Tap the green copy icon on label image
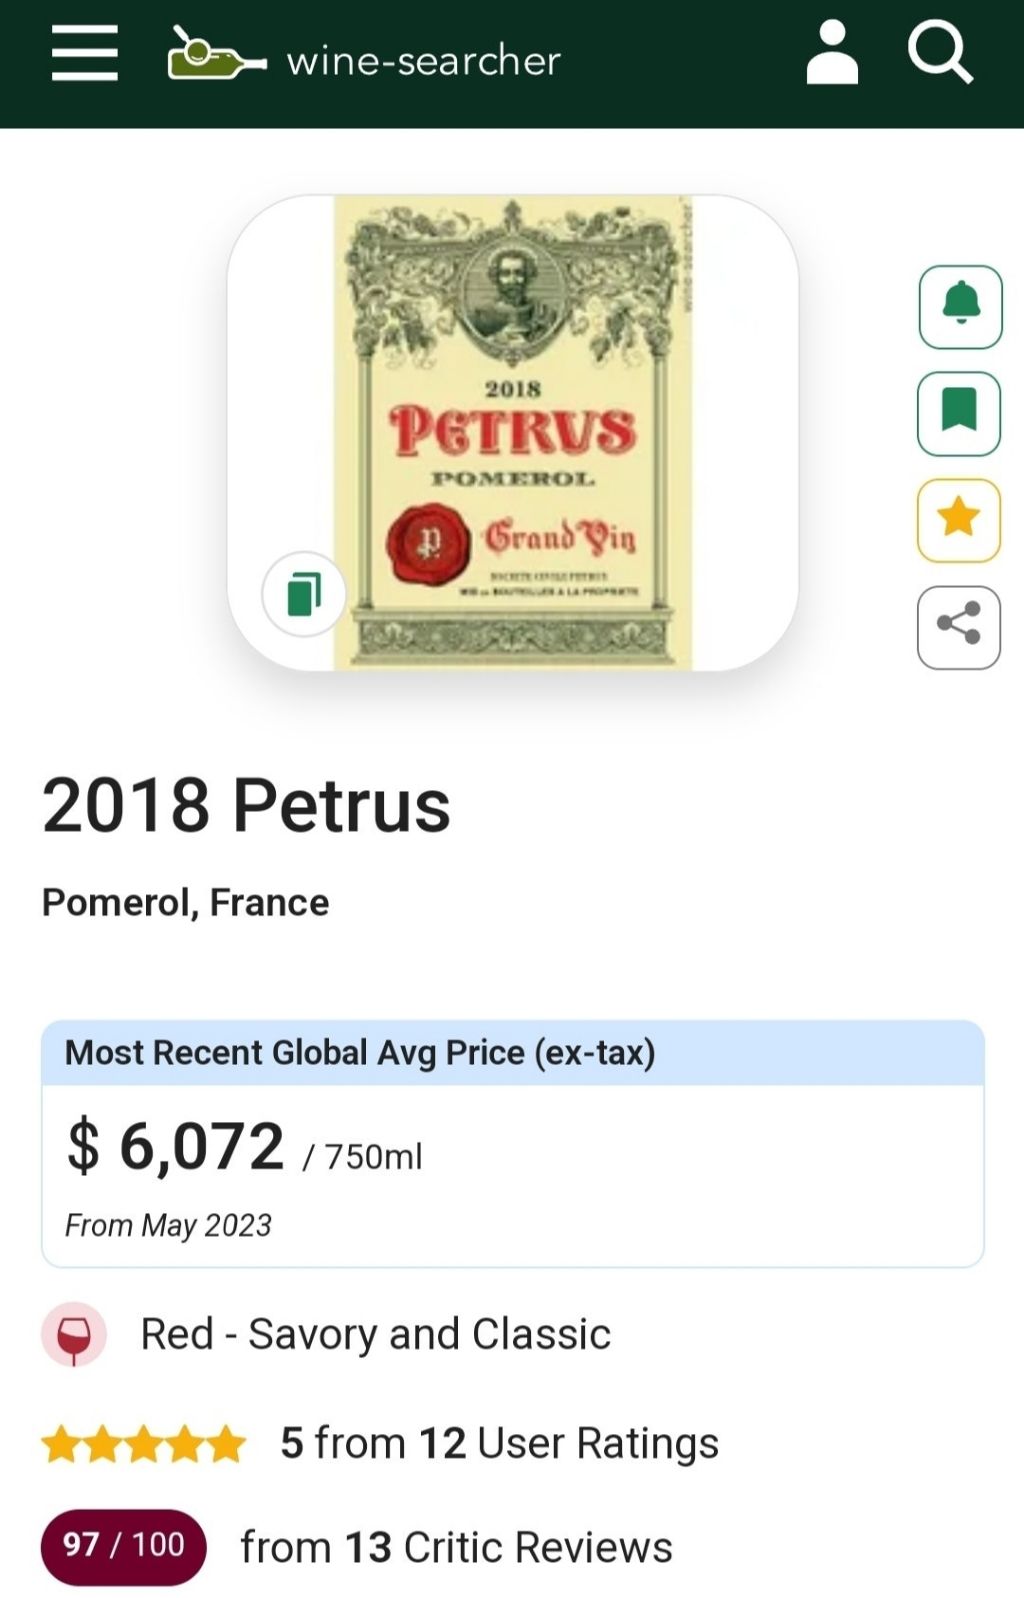Image resolution: width=1024 pixels, height=1598 pixels. coord(304,594)
